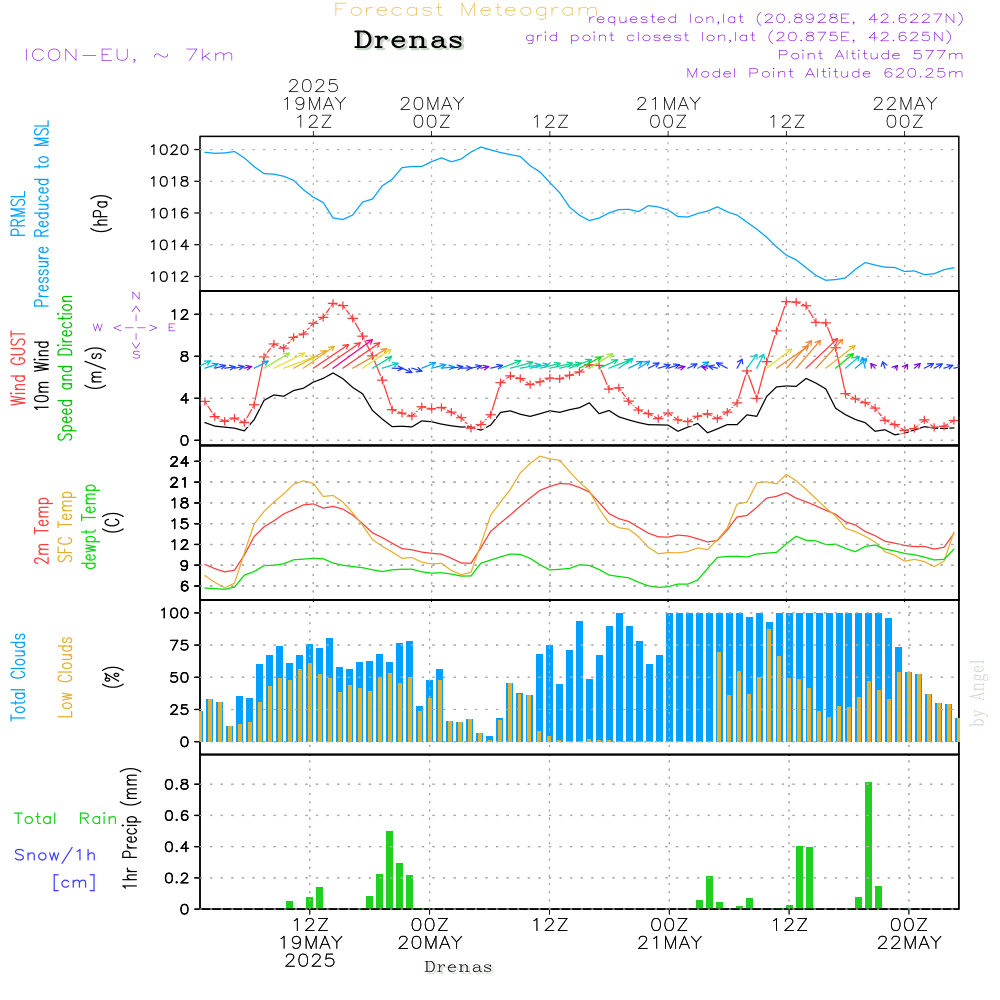Click the blue "Snow/1h" legend label

click(x=55, y=855)
